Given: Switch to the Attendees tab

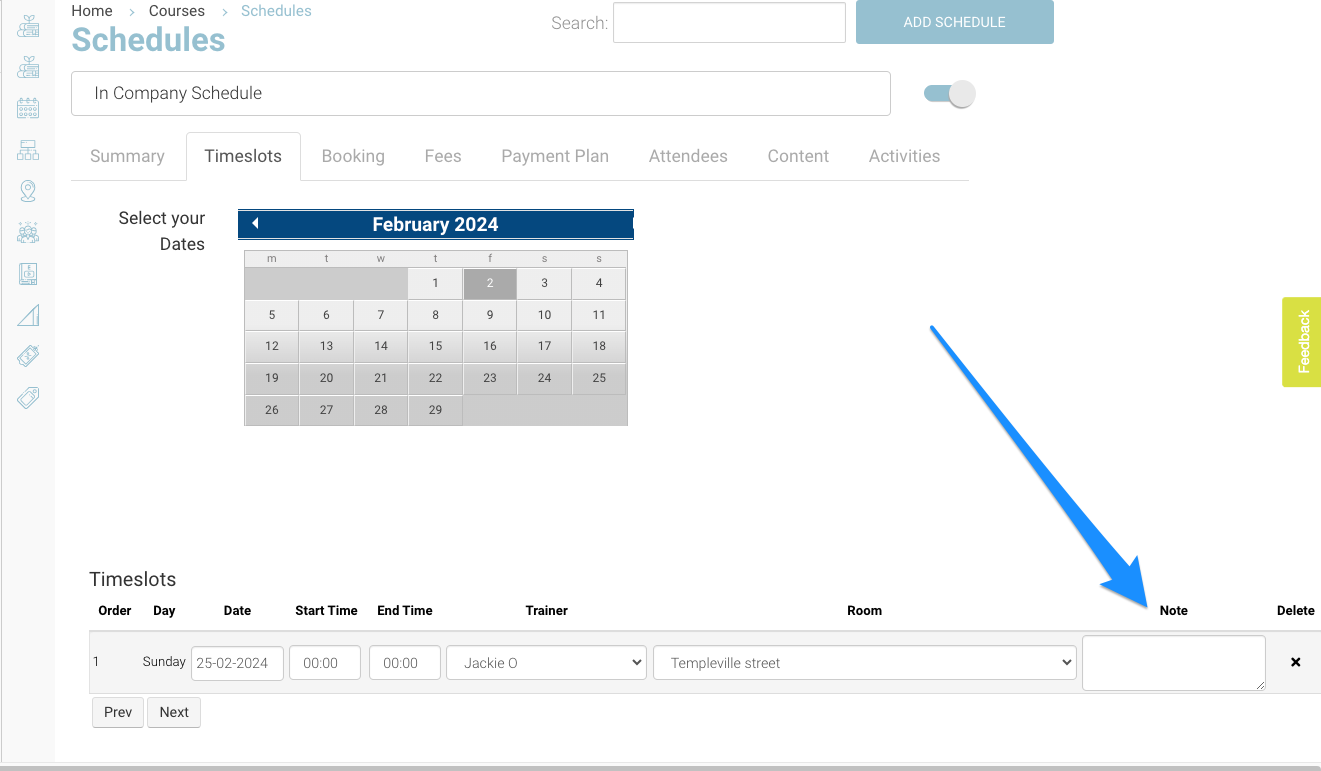Looking at the screenshot, I should [688, 156].
